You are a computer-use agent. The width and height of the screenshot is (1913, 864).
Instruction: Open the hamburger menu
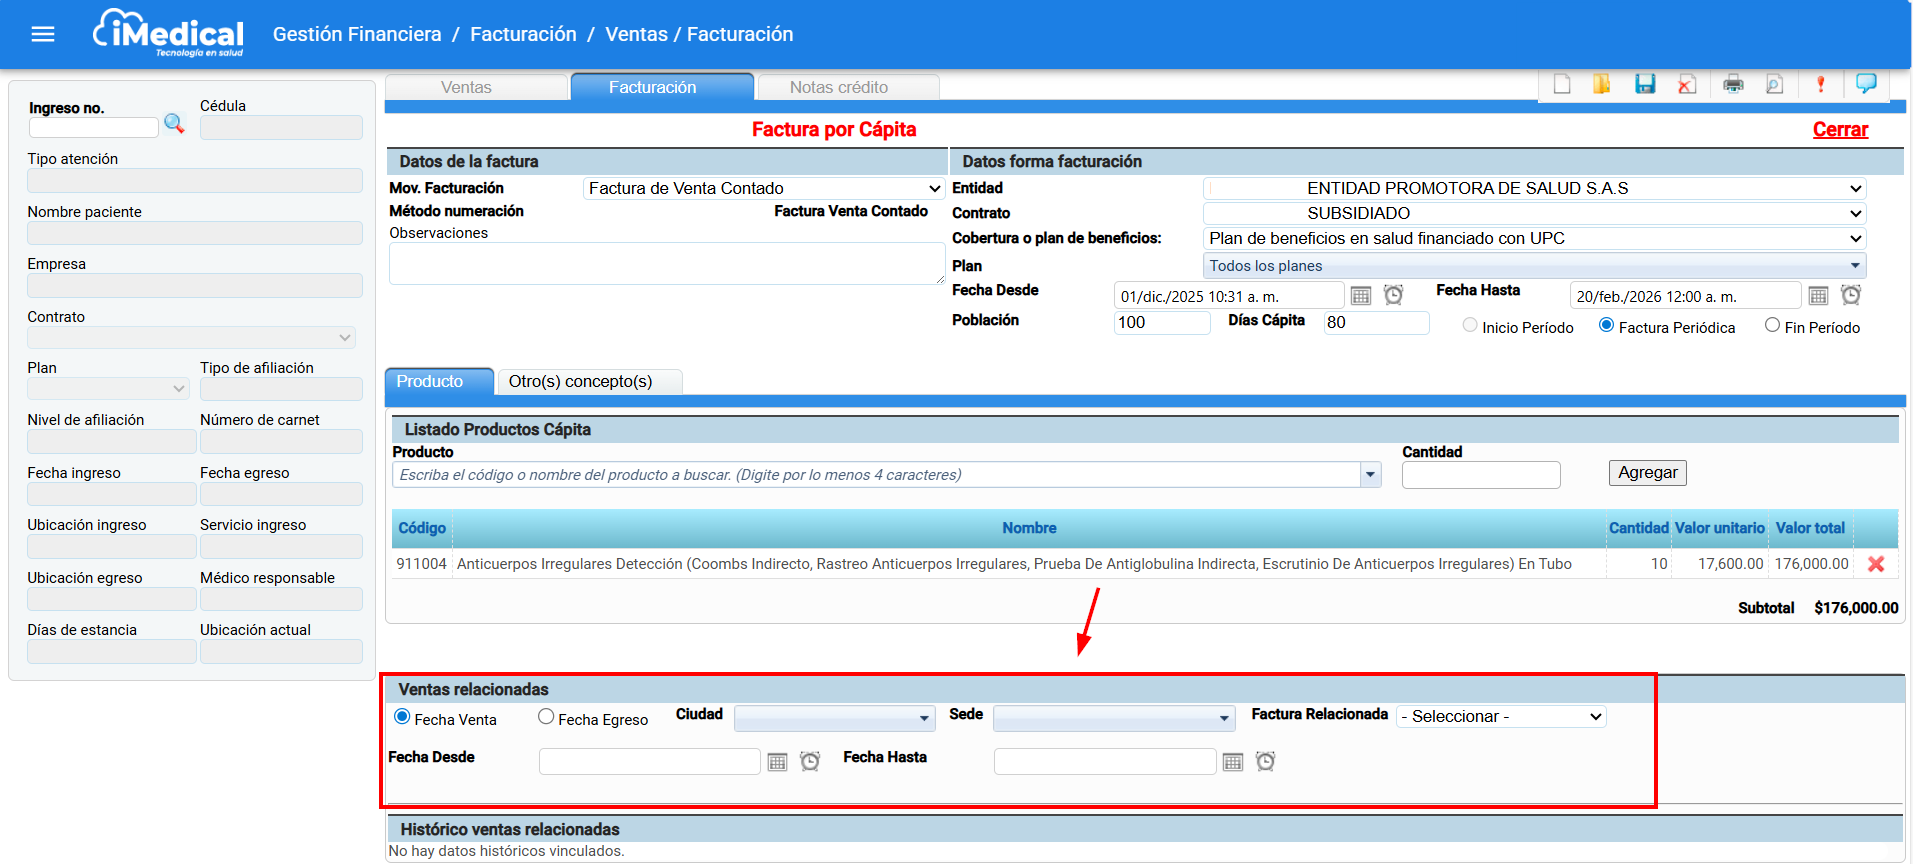coord(43,35)
